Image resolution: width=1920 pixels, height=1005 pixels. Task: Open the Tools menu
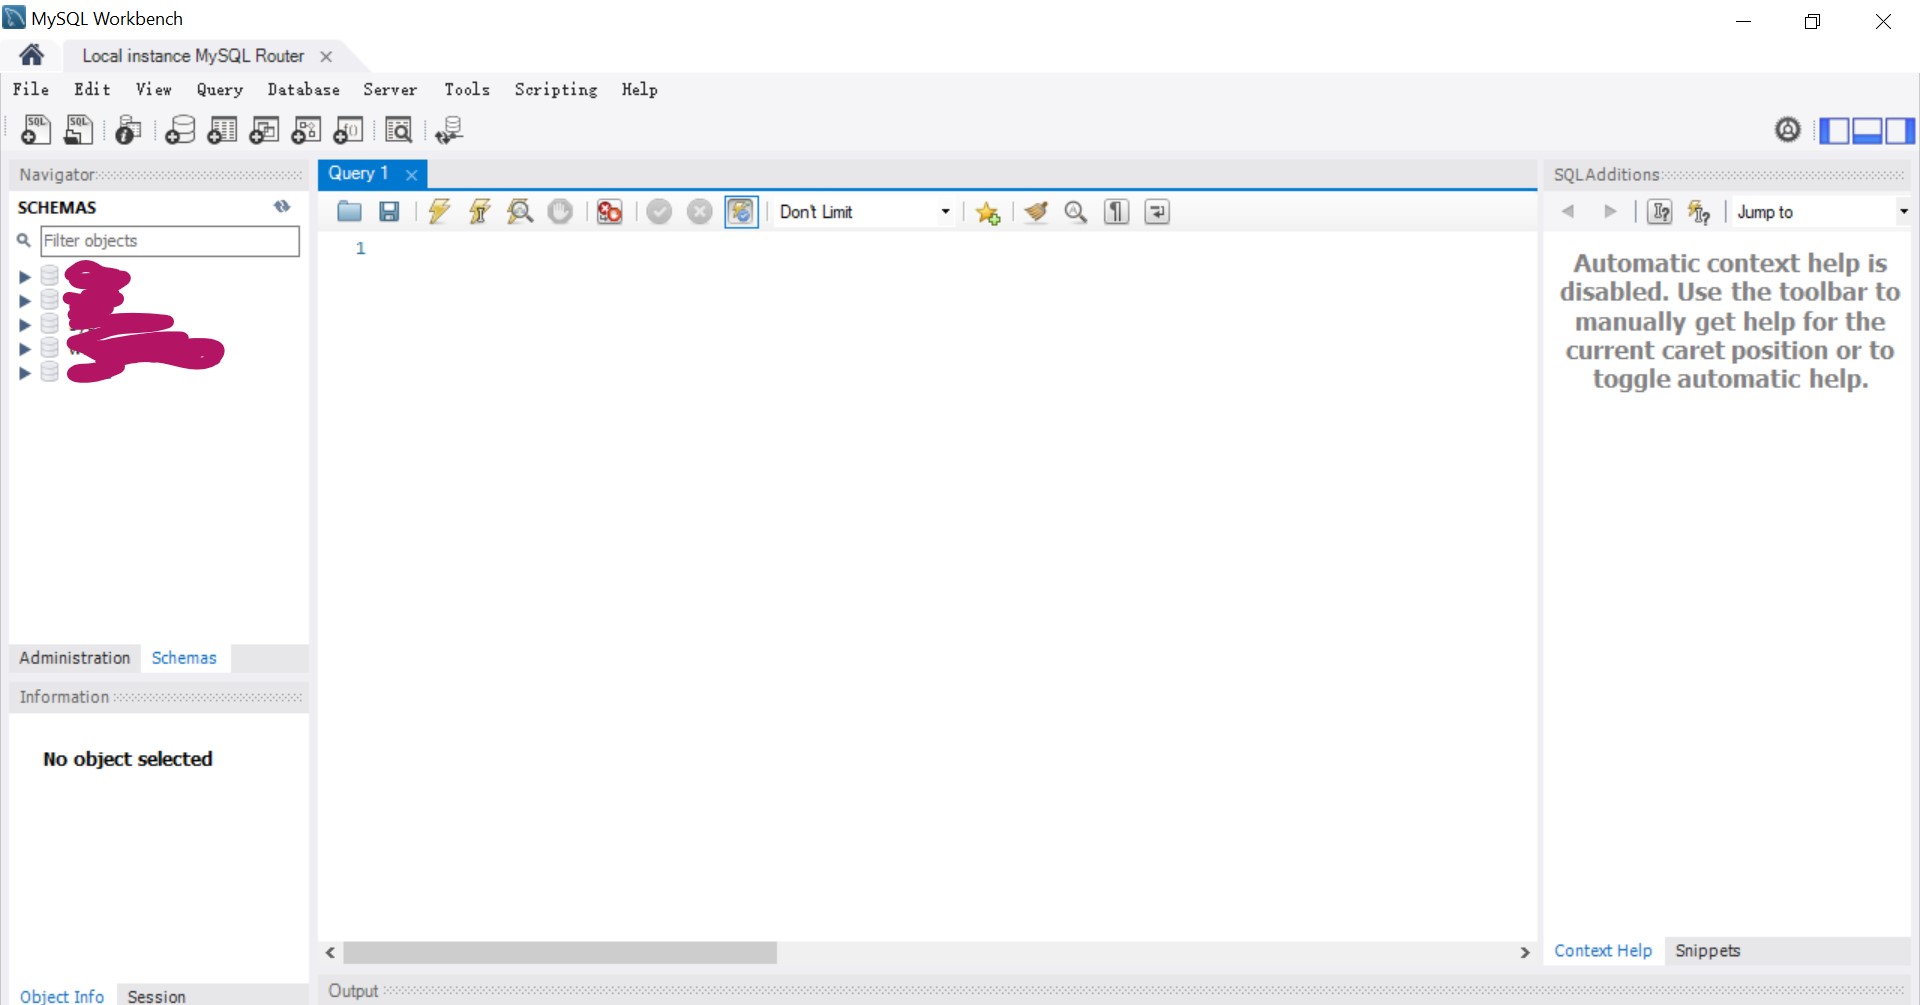point(467,89)
